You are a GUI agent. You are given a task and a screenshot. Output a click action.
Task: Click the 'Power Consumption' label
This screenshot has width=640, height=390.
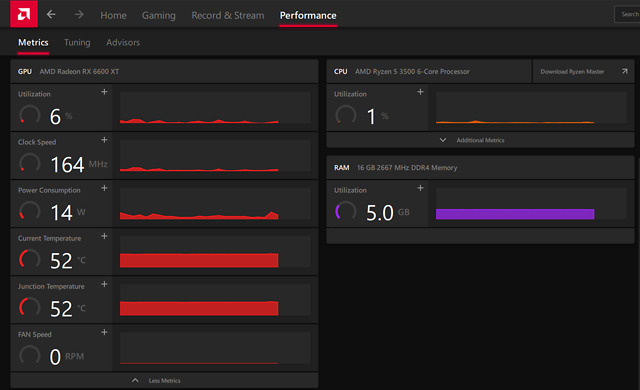(49, 191)
